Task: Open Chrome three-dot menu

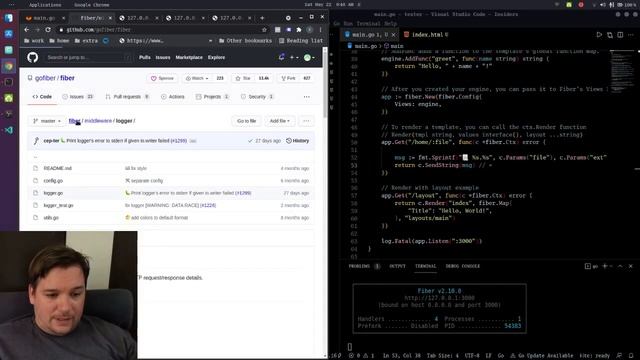Action: pyautogui.click(x=320, y=30)
